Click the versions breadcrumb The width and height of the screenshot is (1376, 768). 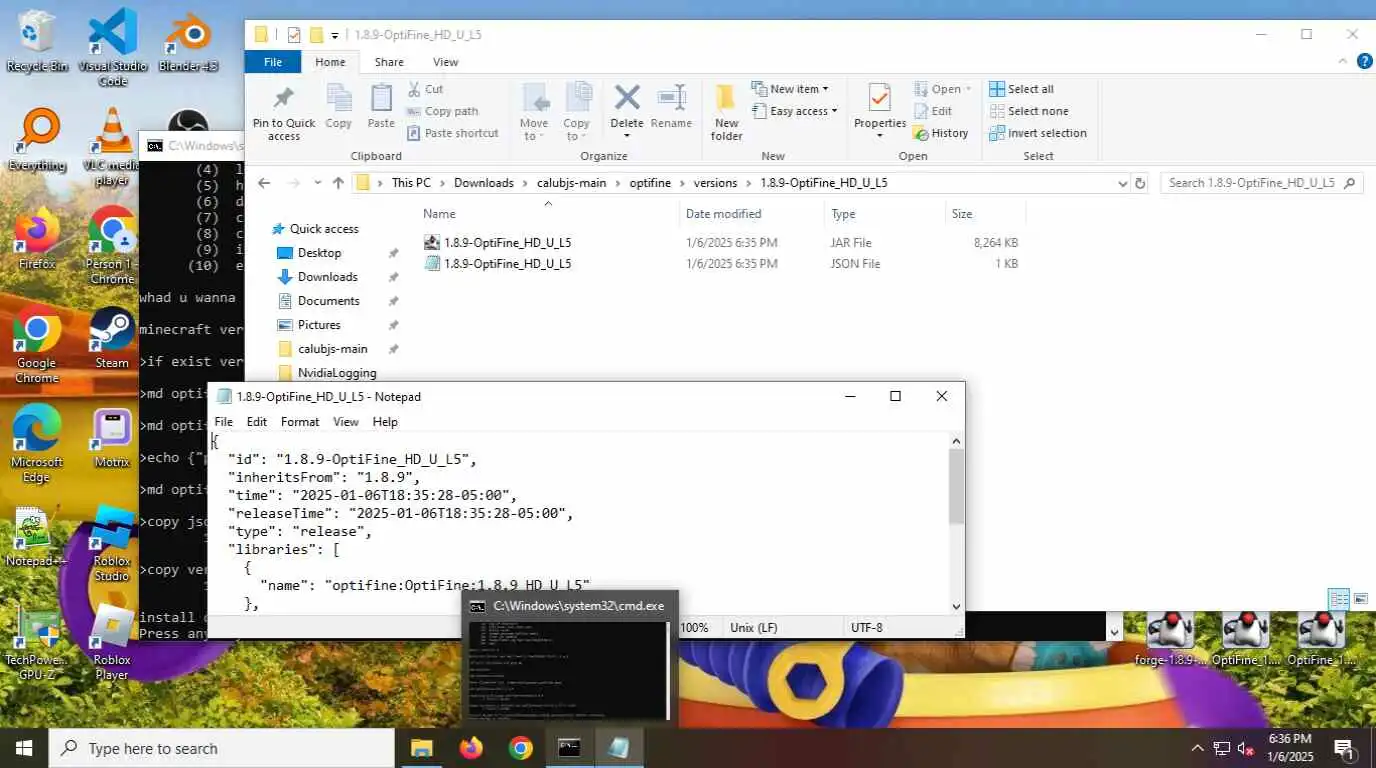pos(715,183)
